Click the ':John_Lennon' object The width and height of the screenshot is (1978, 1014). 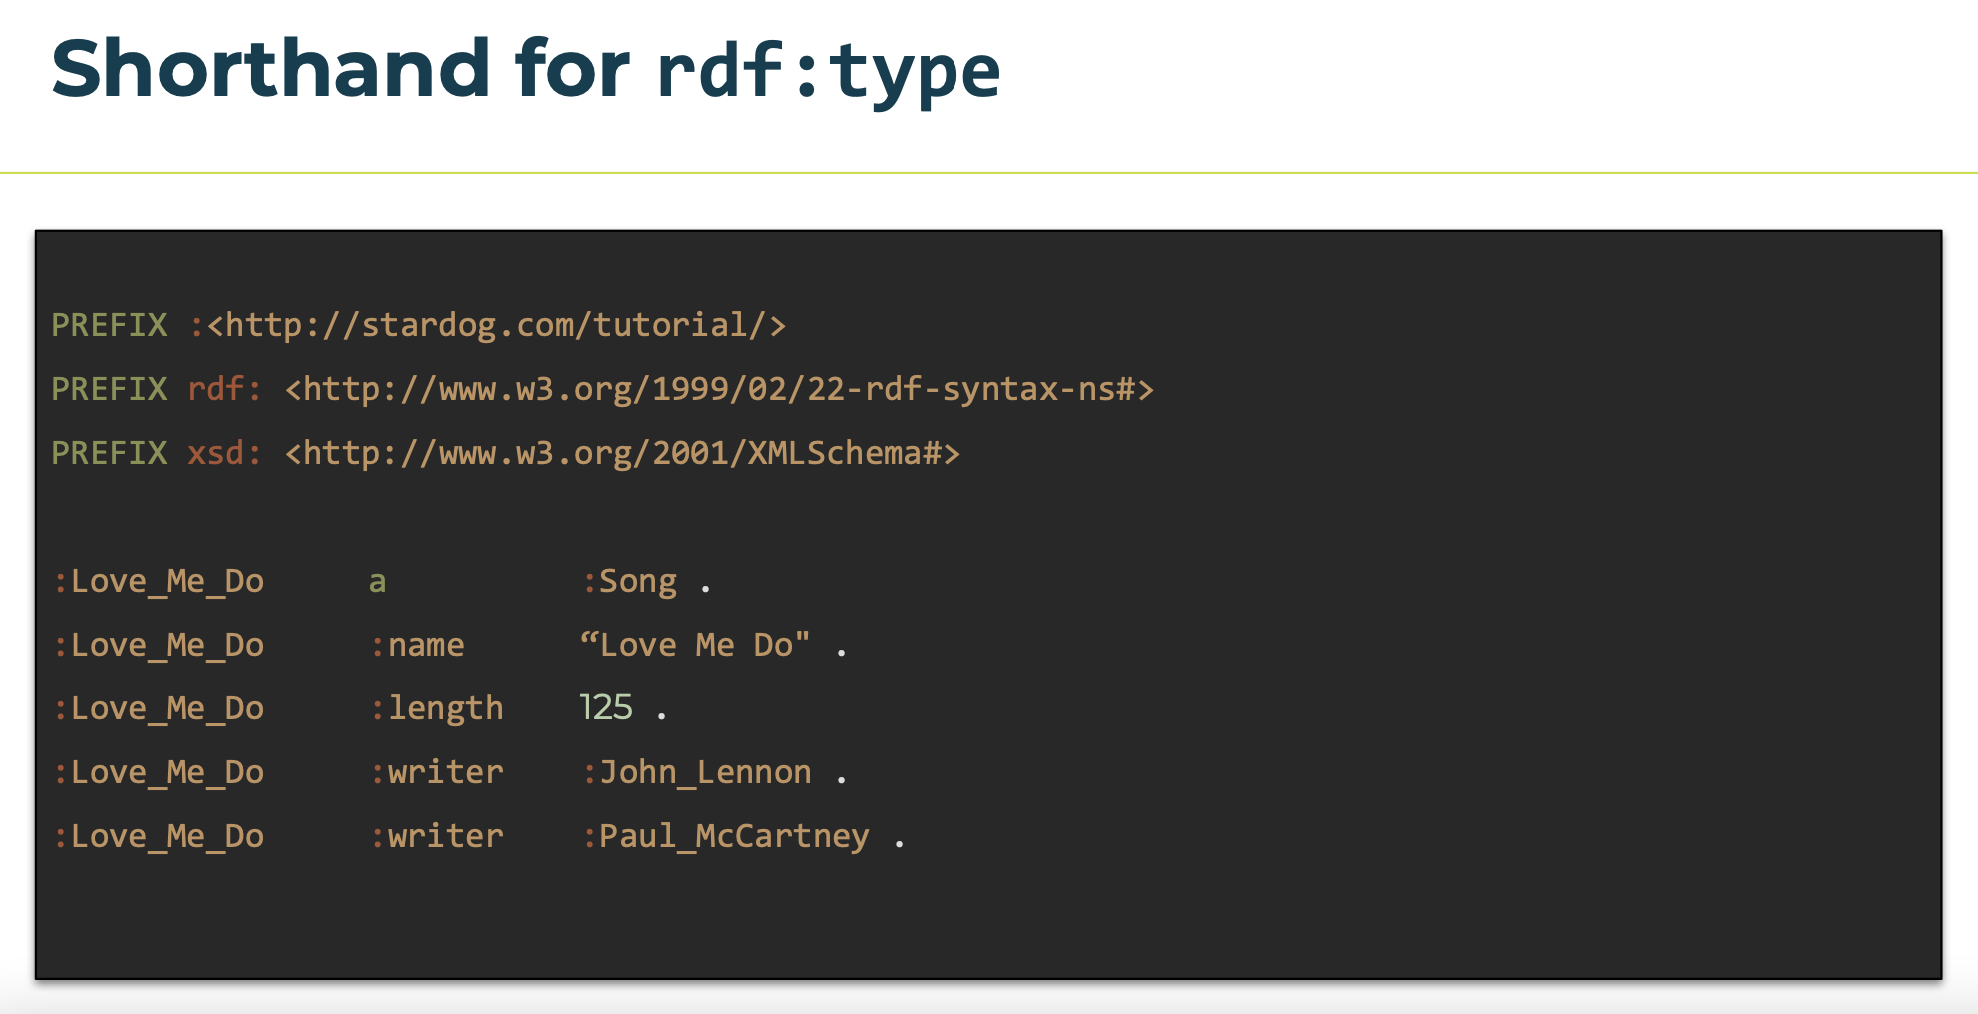(x=697, y=773)
